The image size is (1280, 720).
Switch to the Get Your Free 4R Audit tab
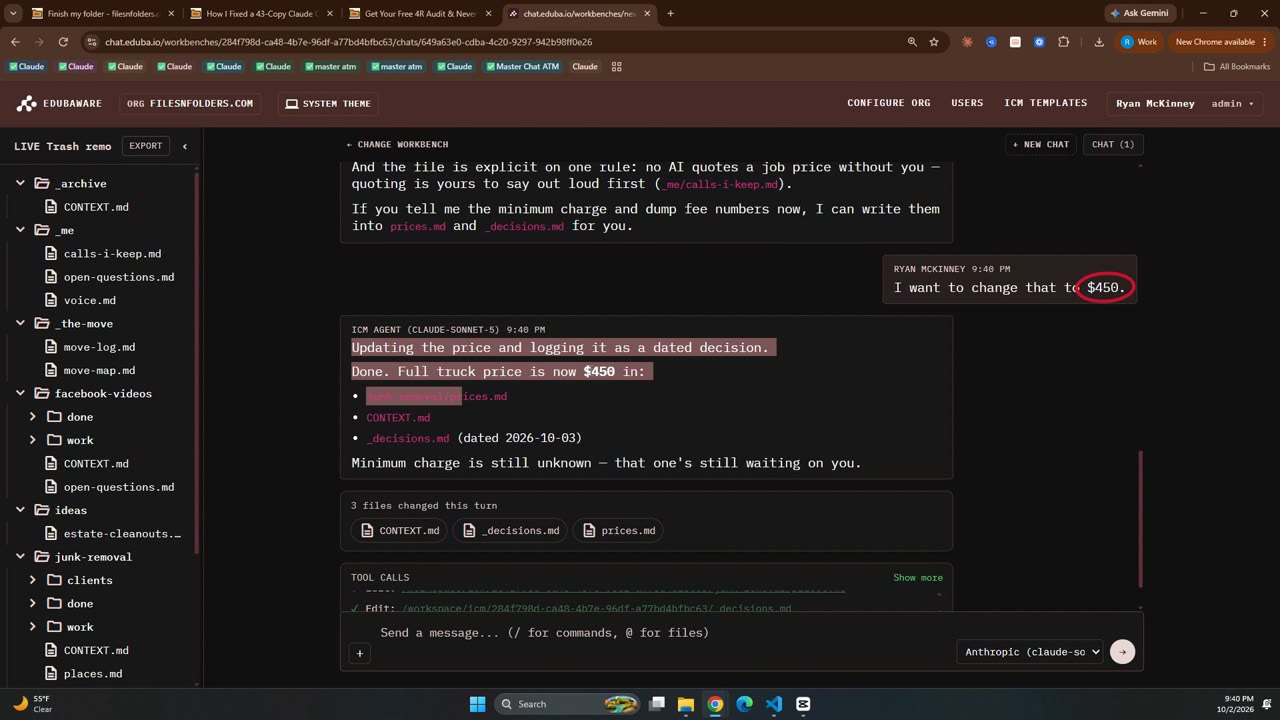[x=420, y=14]
